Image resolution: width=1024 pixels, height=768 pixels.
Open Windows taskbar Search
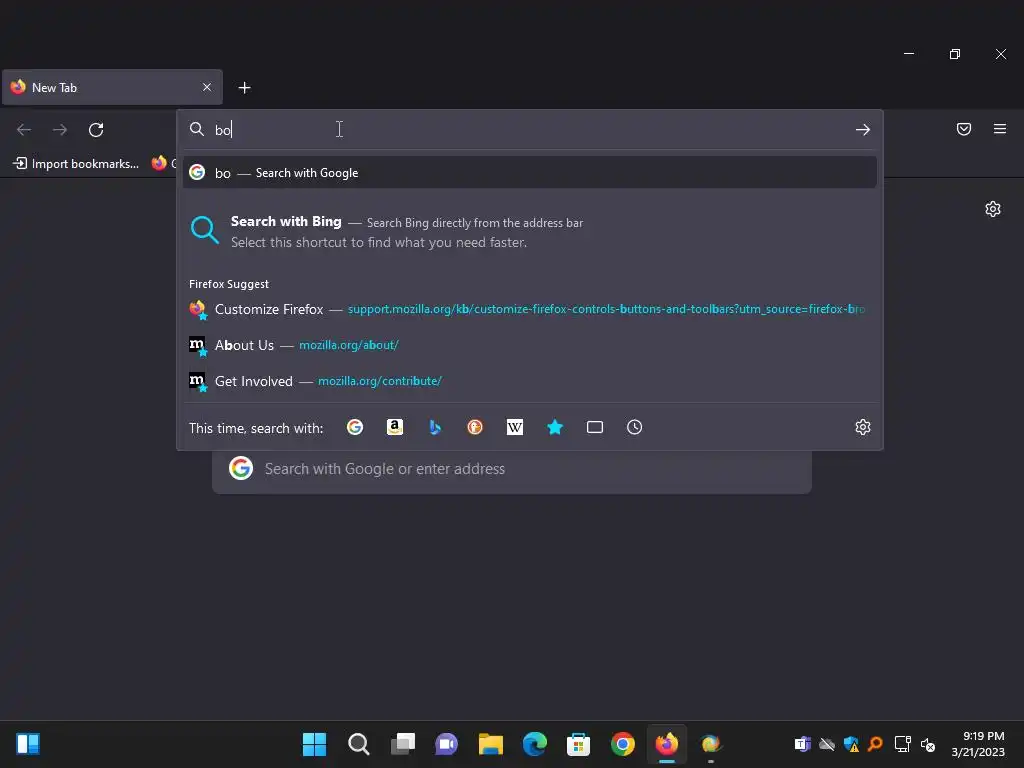(x=359, y=744)
